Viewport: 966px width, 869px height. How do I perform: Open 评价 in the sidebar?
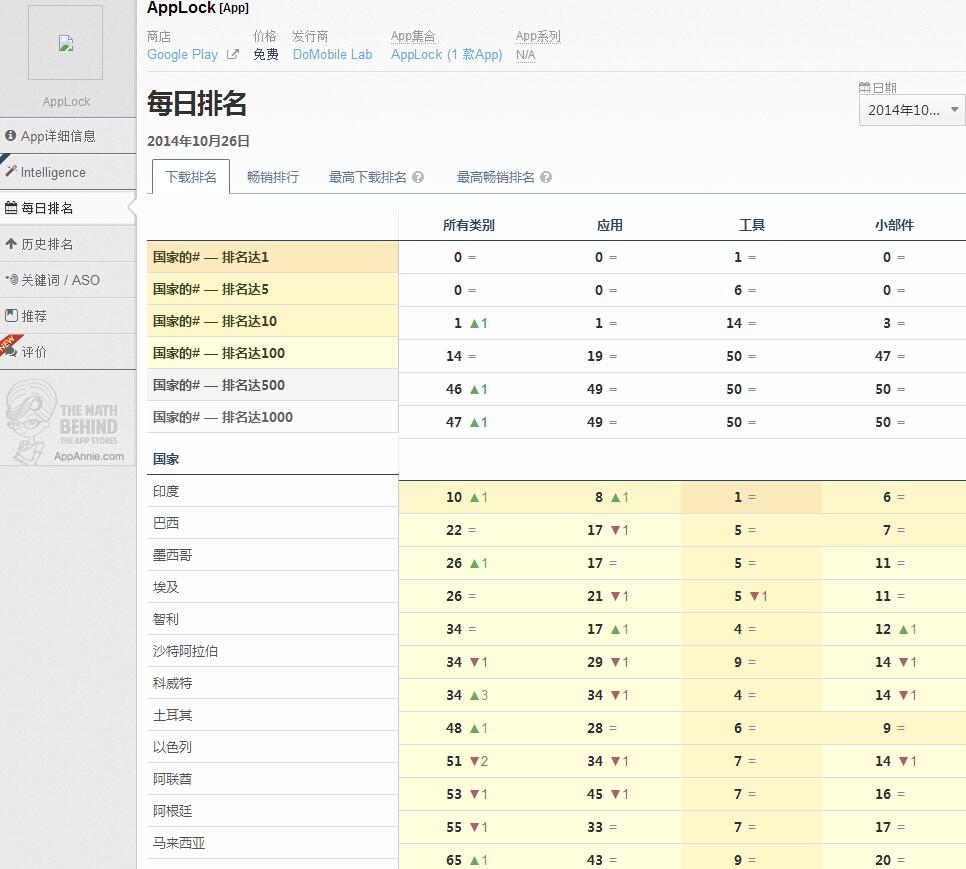point(68,352)
